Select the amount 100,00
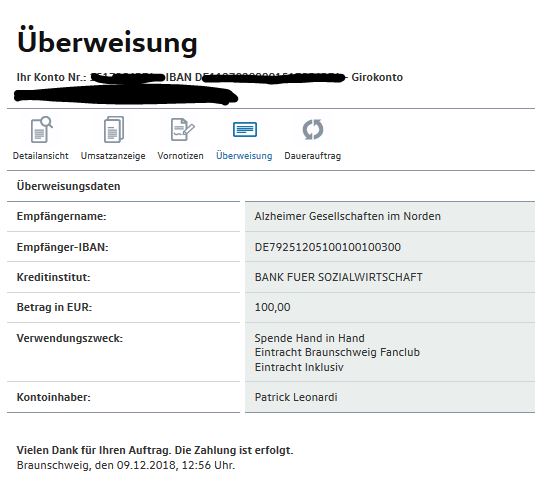 (272, 307)
